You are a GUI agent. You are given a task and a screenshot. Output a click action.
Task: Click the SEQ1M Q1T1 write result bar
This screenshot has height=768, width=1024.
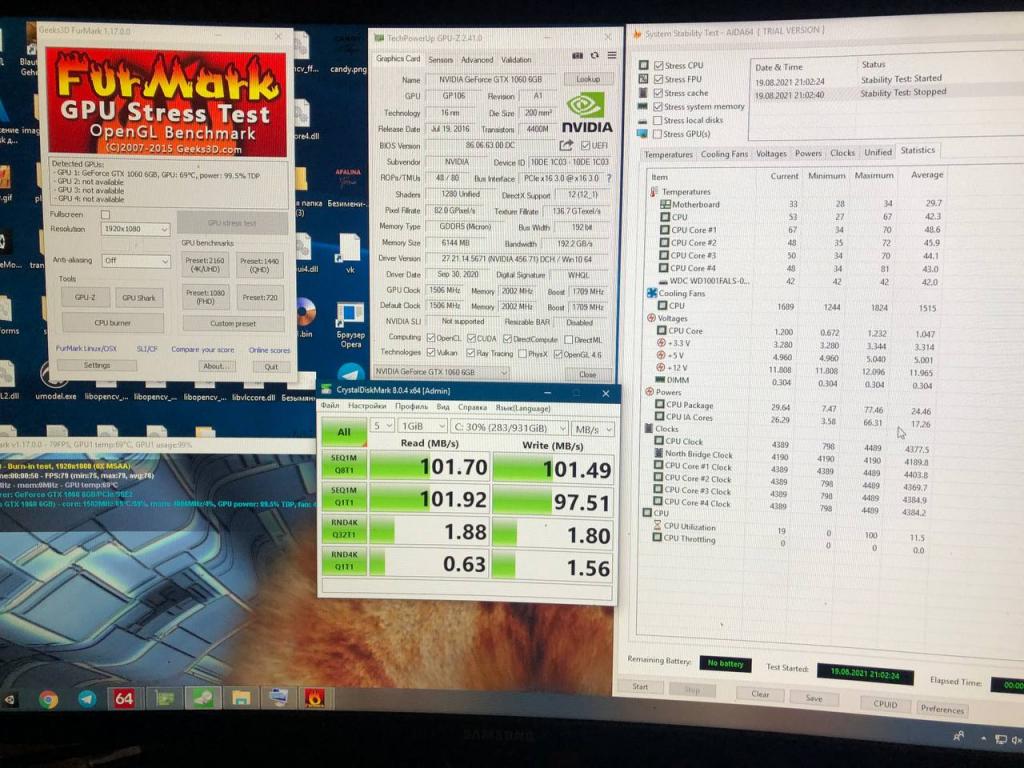tap(552, 502)
